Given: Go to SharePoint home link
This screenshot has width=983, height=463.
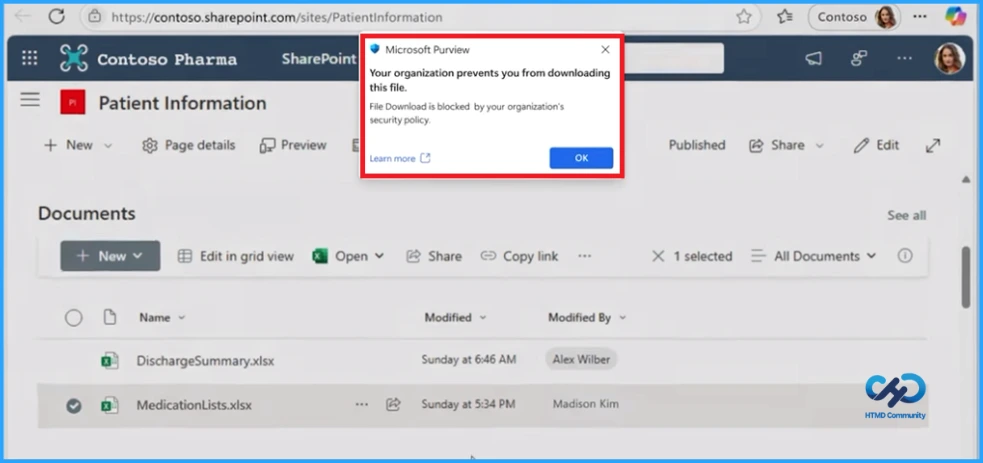Looking at the screenshot, I should click(x=319, y=59).
